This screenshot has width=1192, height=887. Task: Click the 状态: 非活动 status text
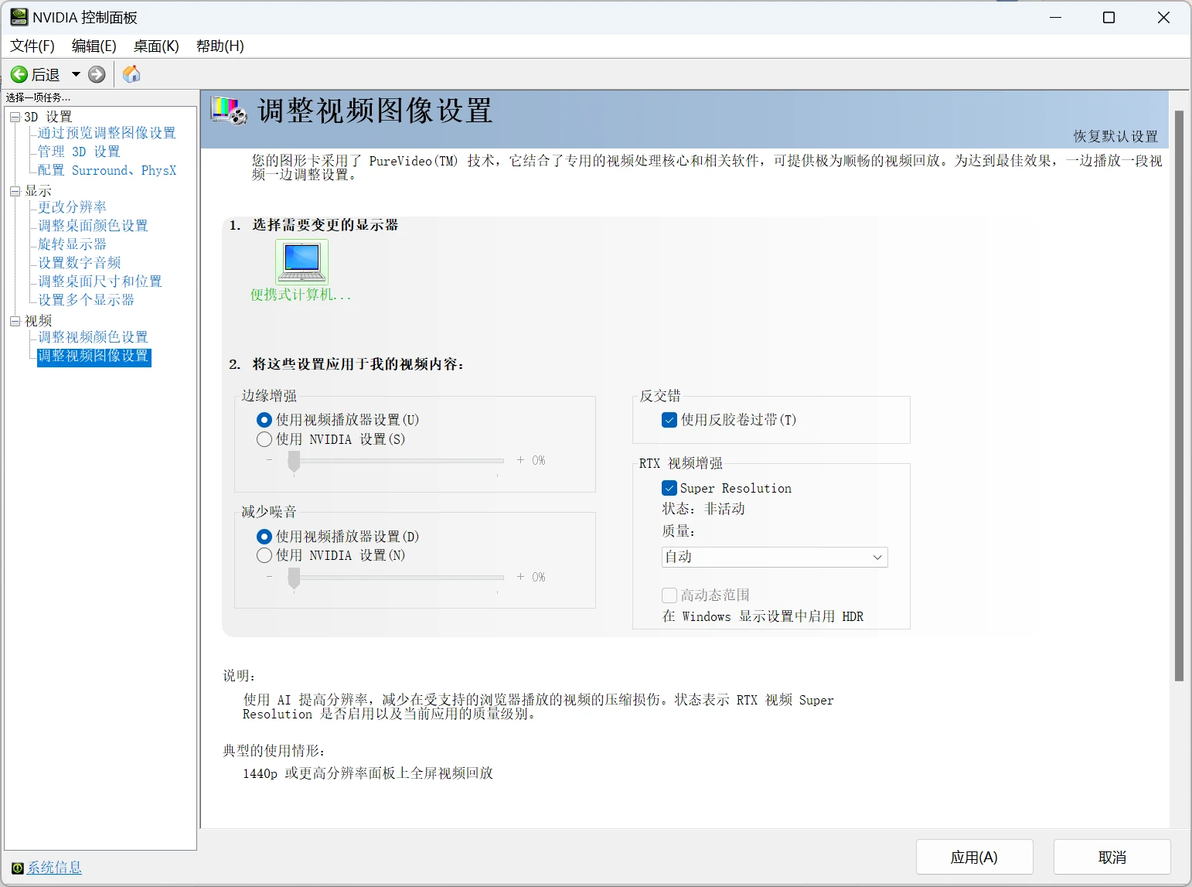pyautogui.click(x=703, y=509)
